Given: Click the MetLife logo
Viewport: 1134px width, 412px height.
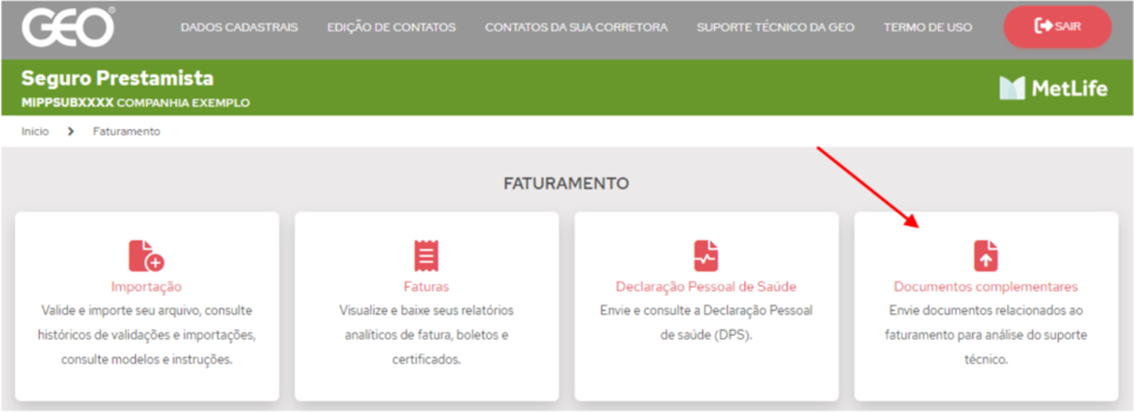Looking at the screenshot, I should coord(1053,88).
